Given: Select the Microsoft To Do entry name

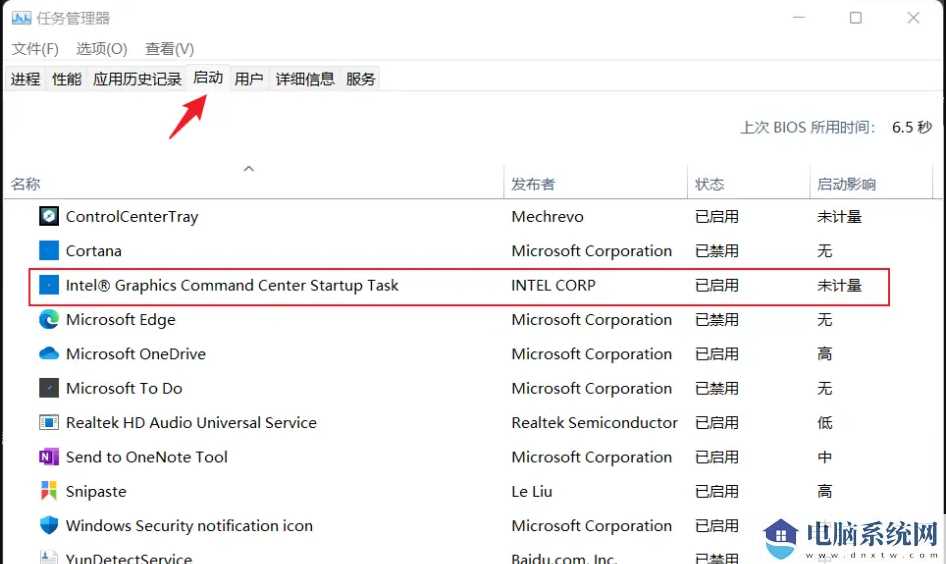Looking at the screenshot, I should tap(124, 388).
